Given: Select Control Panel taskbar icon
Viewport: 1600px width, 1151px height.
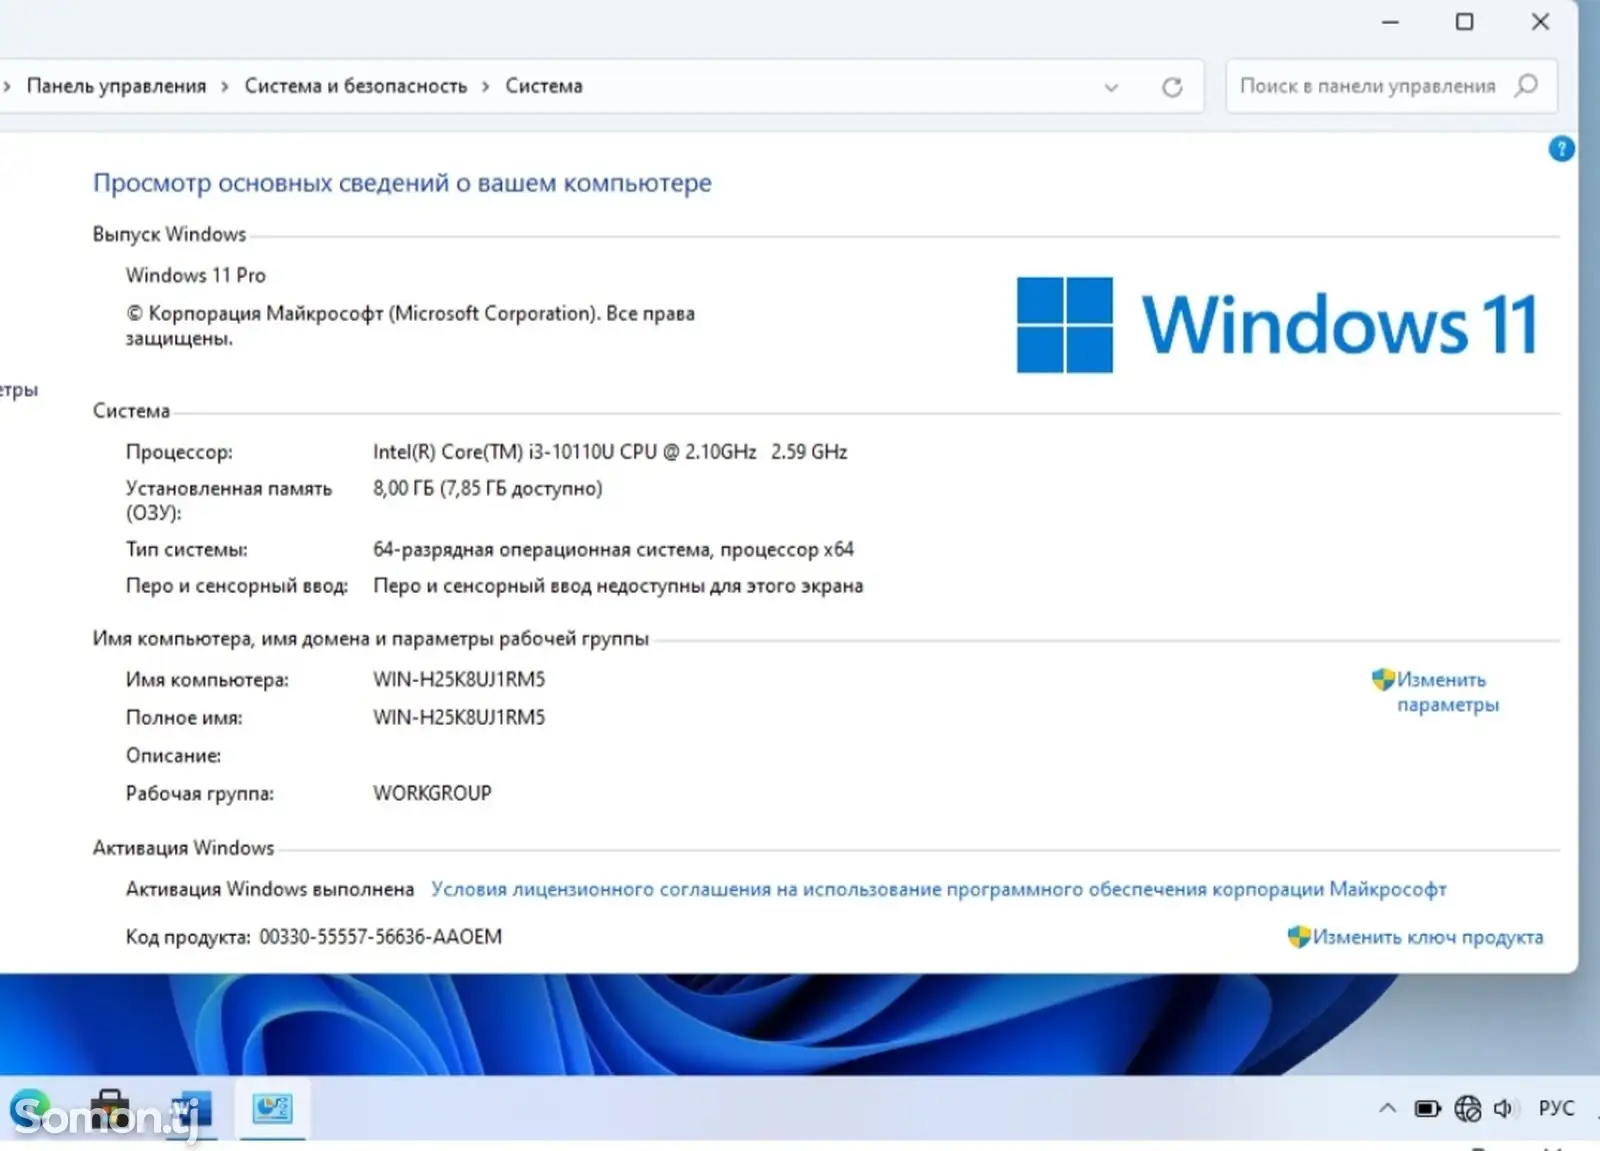Looking at the screenshot, I should coord(272,1109).
